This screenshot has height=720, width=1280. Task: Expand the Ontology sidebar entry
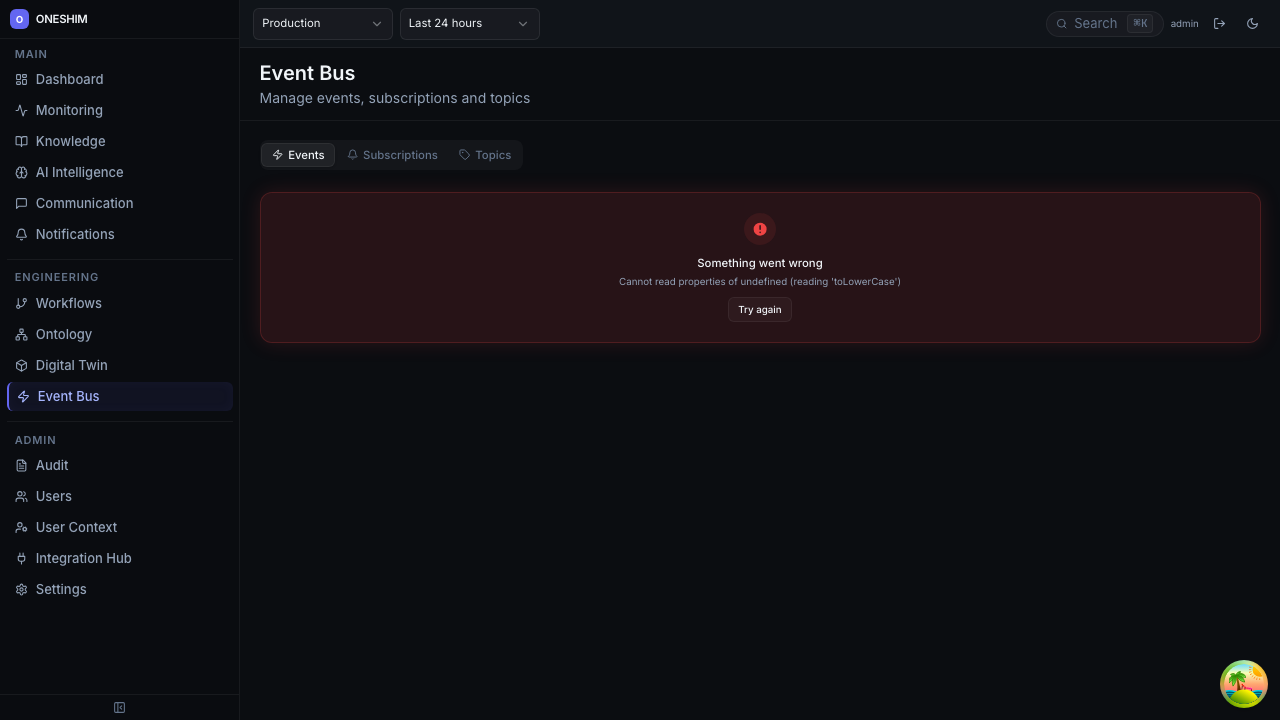click(x=63, y=334)
